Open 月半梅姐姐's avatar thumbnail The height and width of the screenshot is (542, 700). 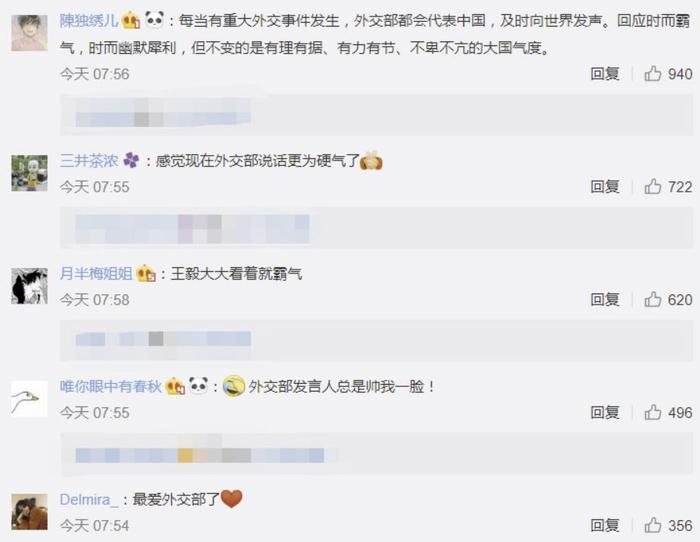tap(29, 286)
